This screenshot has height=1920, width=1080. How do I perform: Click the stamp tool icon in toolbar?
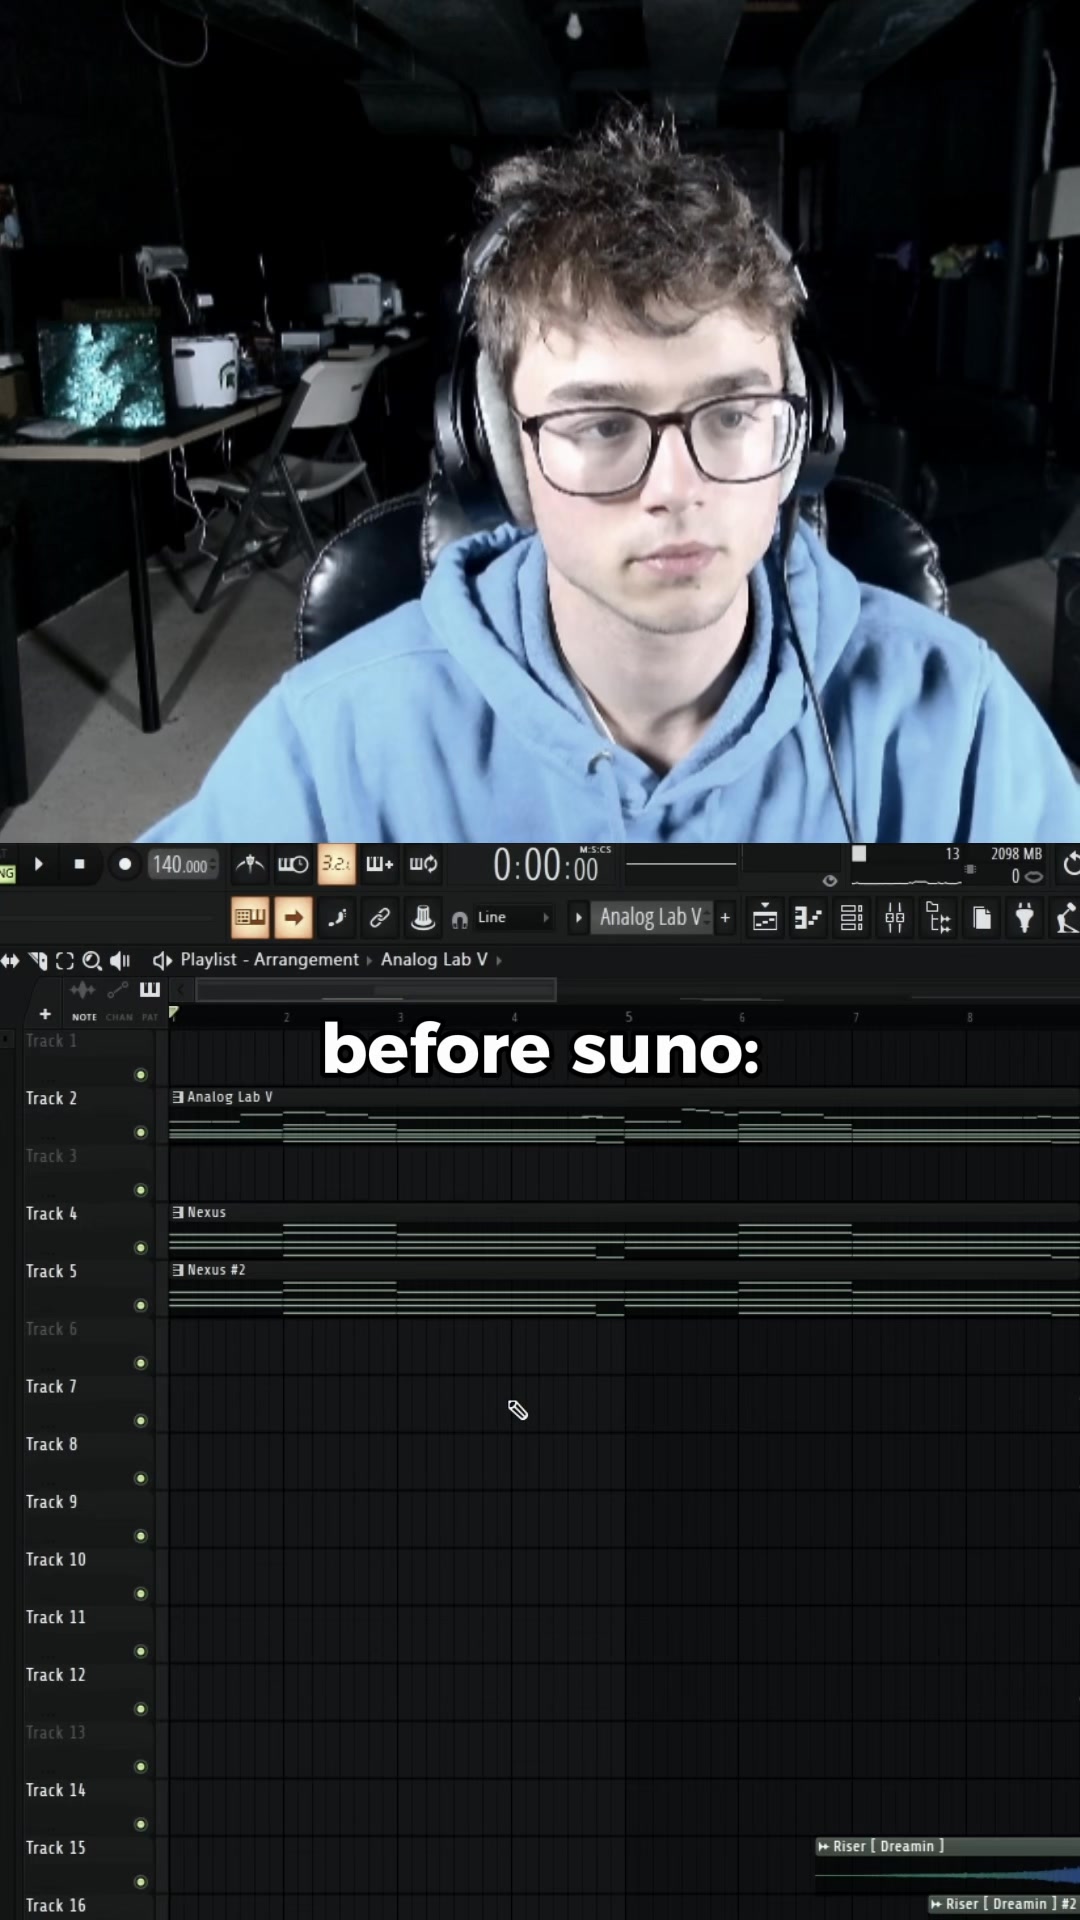point(423,918)
